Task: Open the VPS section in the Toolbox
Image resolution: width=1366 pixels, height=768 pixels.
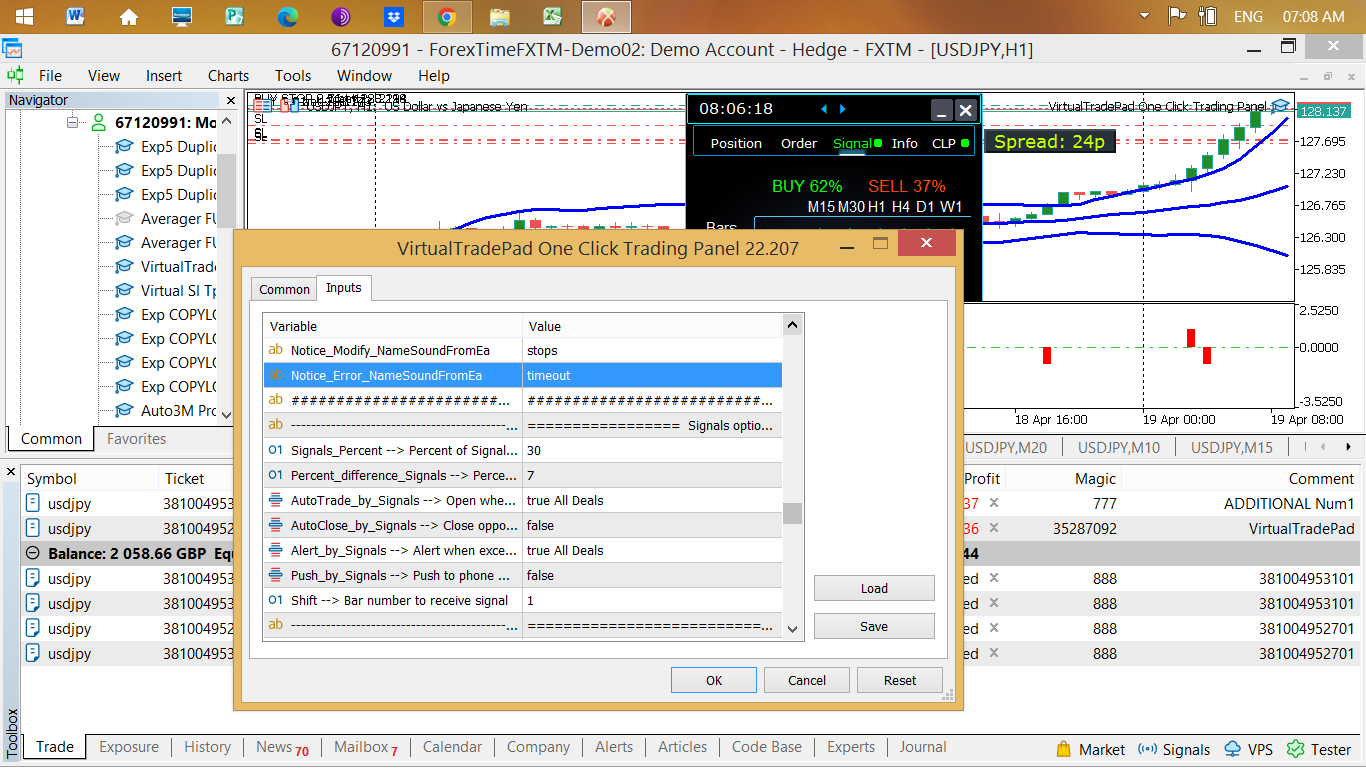Action: [1248, 749]
